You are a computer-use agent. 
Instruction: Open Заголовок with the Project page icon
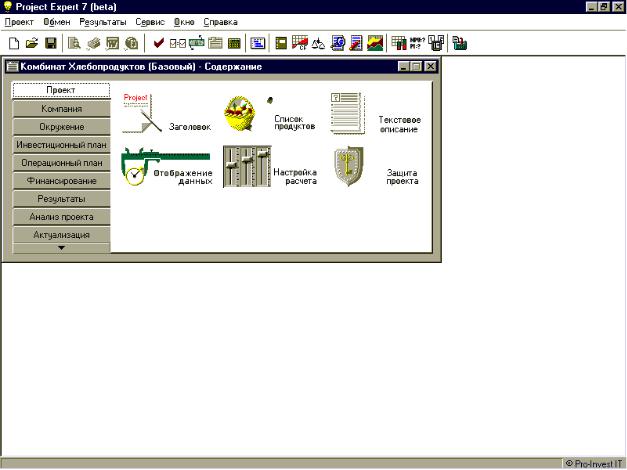click(141, 113)
